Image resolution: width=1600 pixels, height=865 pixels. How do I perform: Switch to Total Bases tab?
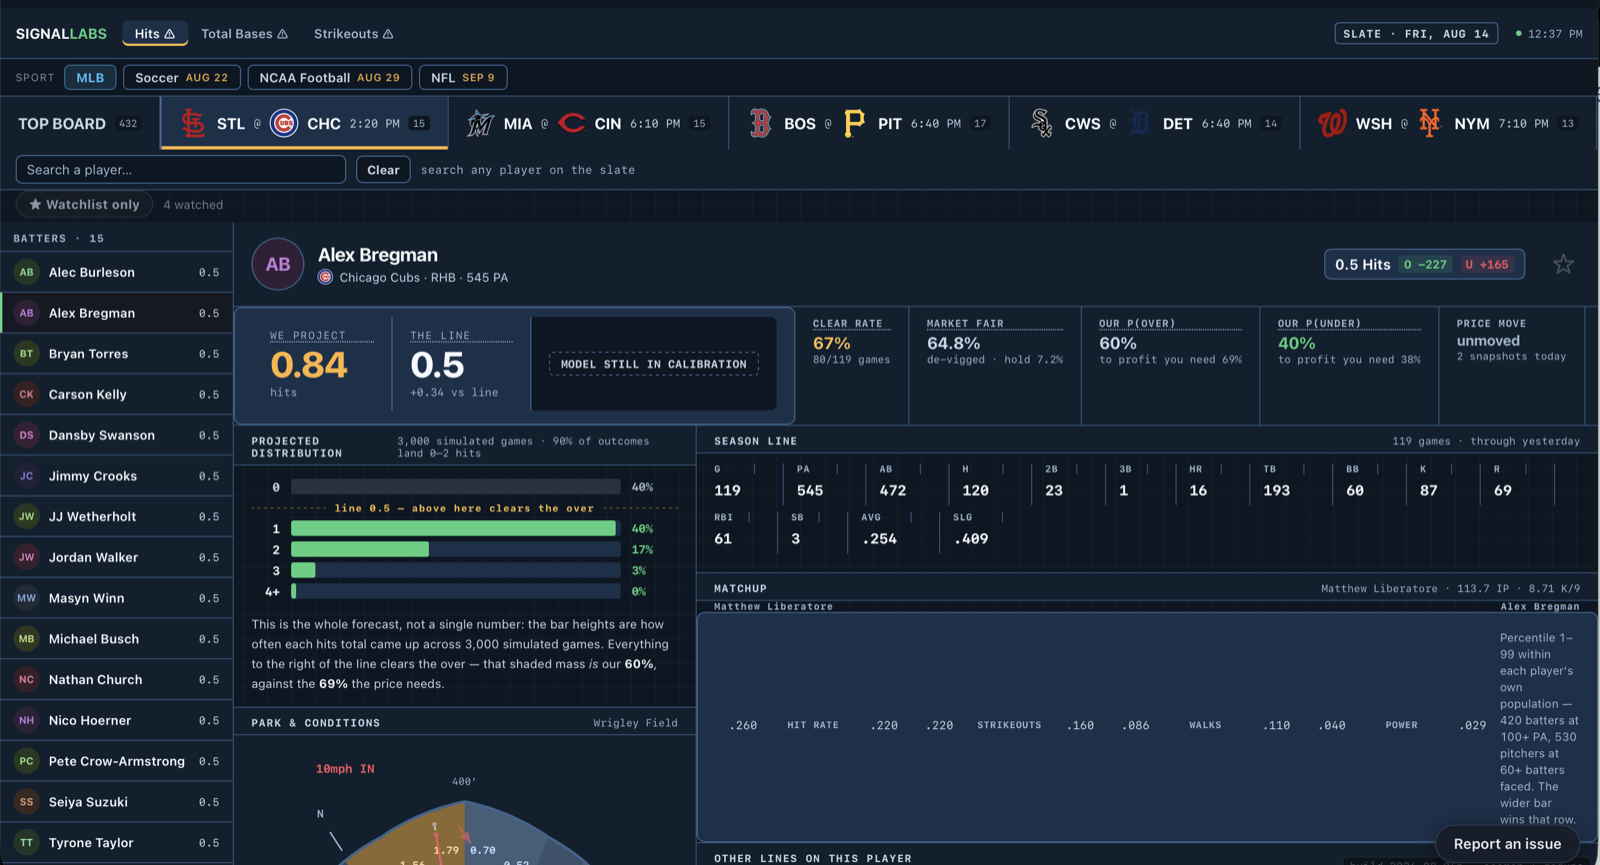(x=244, y=34)
